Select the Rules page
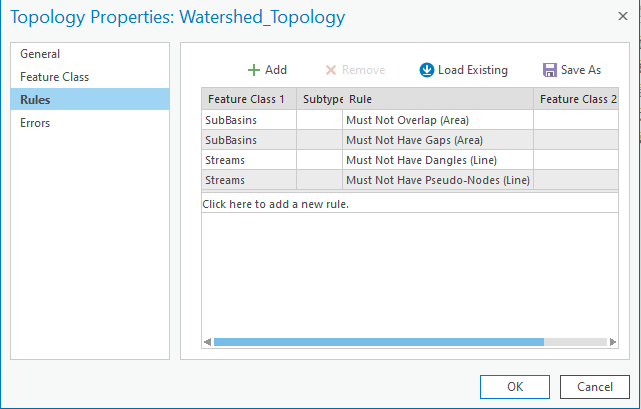The image size is (641, 409). [x=36, y=99]
